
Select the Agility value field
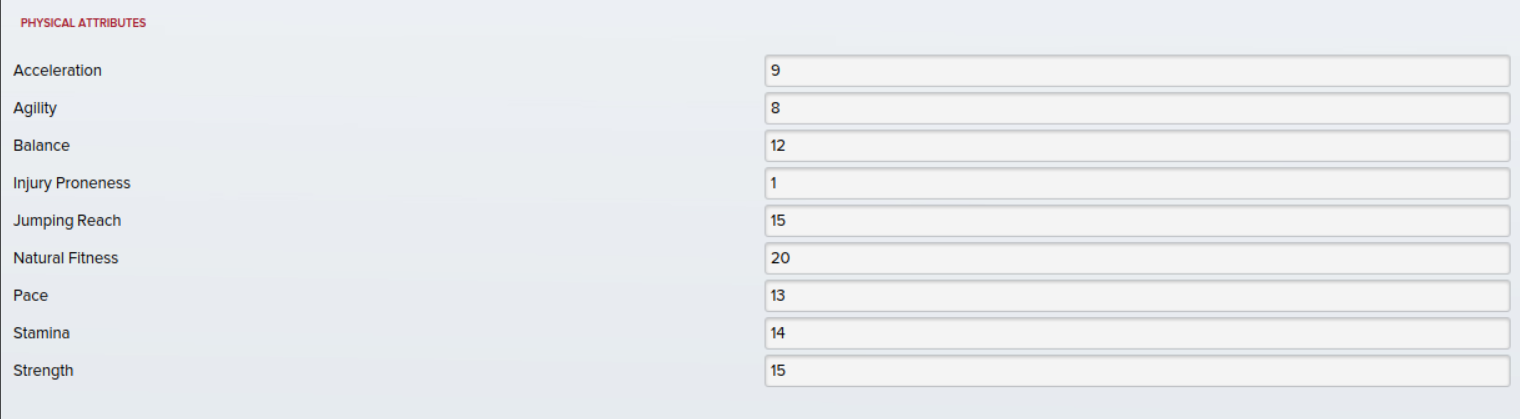1136,108
